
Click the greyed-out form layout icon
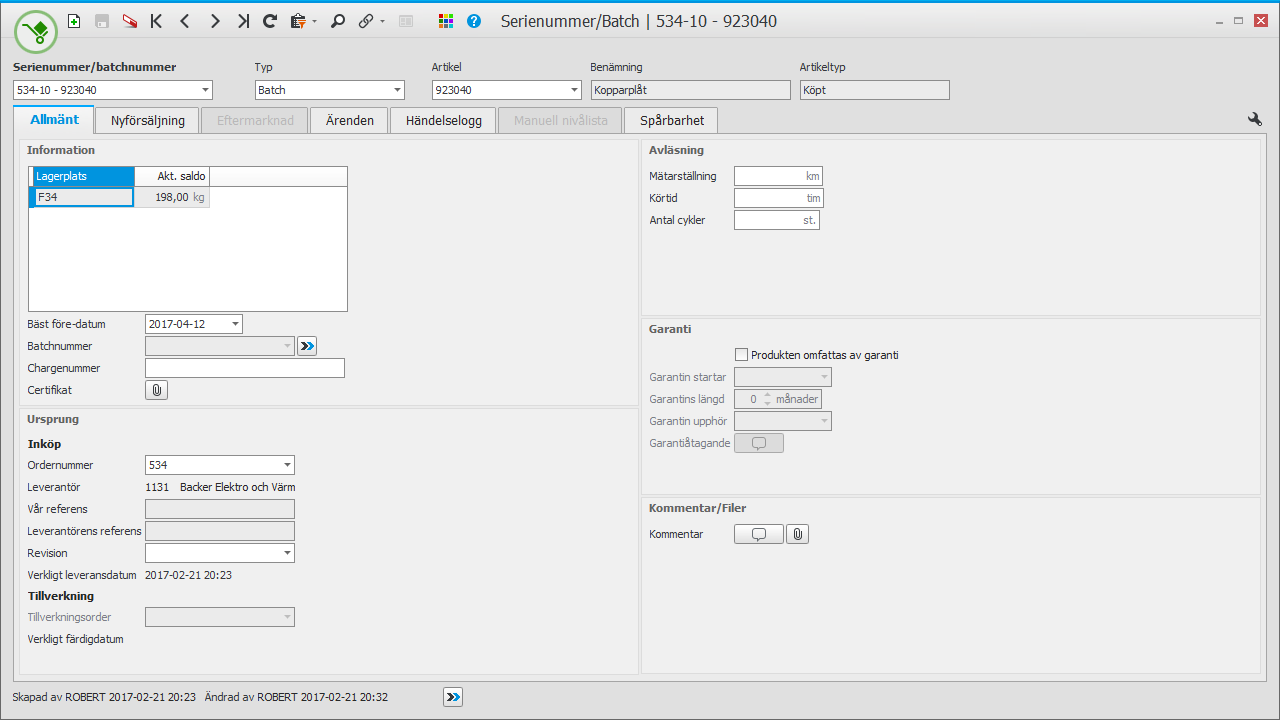[x=406, y=21]
